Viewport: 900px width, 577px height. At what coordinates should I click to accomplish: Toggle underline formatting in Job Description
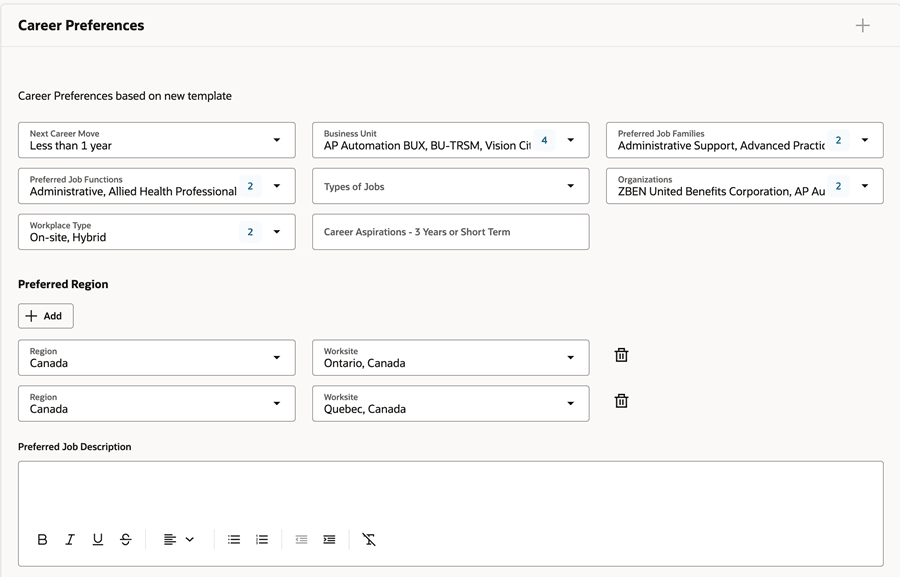point(98,540)
